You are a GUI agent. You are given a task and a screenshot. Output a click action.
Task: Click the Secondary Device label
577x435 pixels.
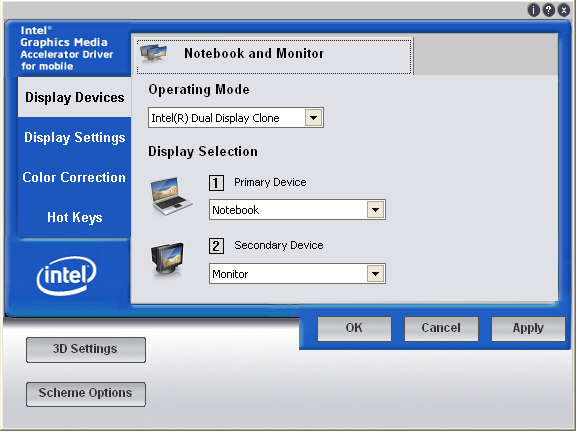click(x=279, y=245)
